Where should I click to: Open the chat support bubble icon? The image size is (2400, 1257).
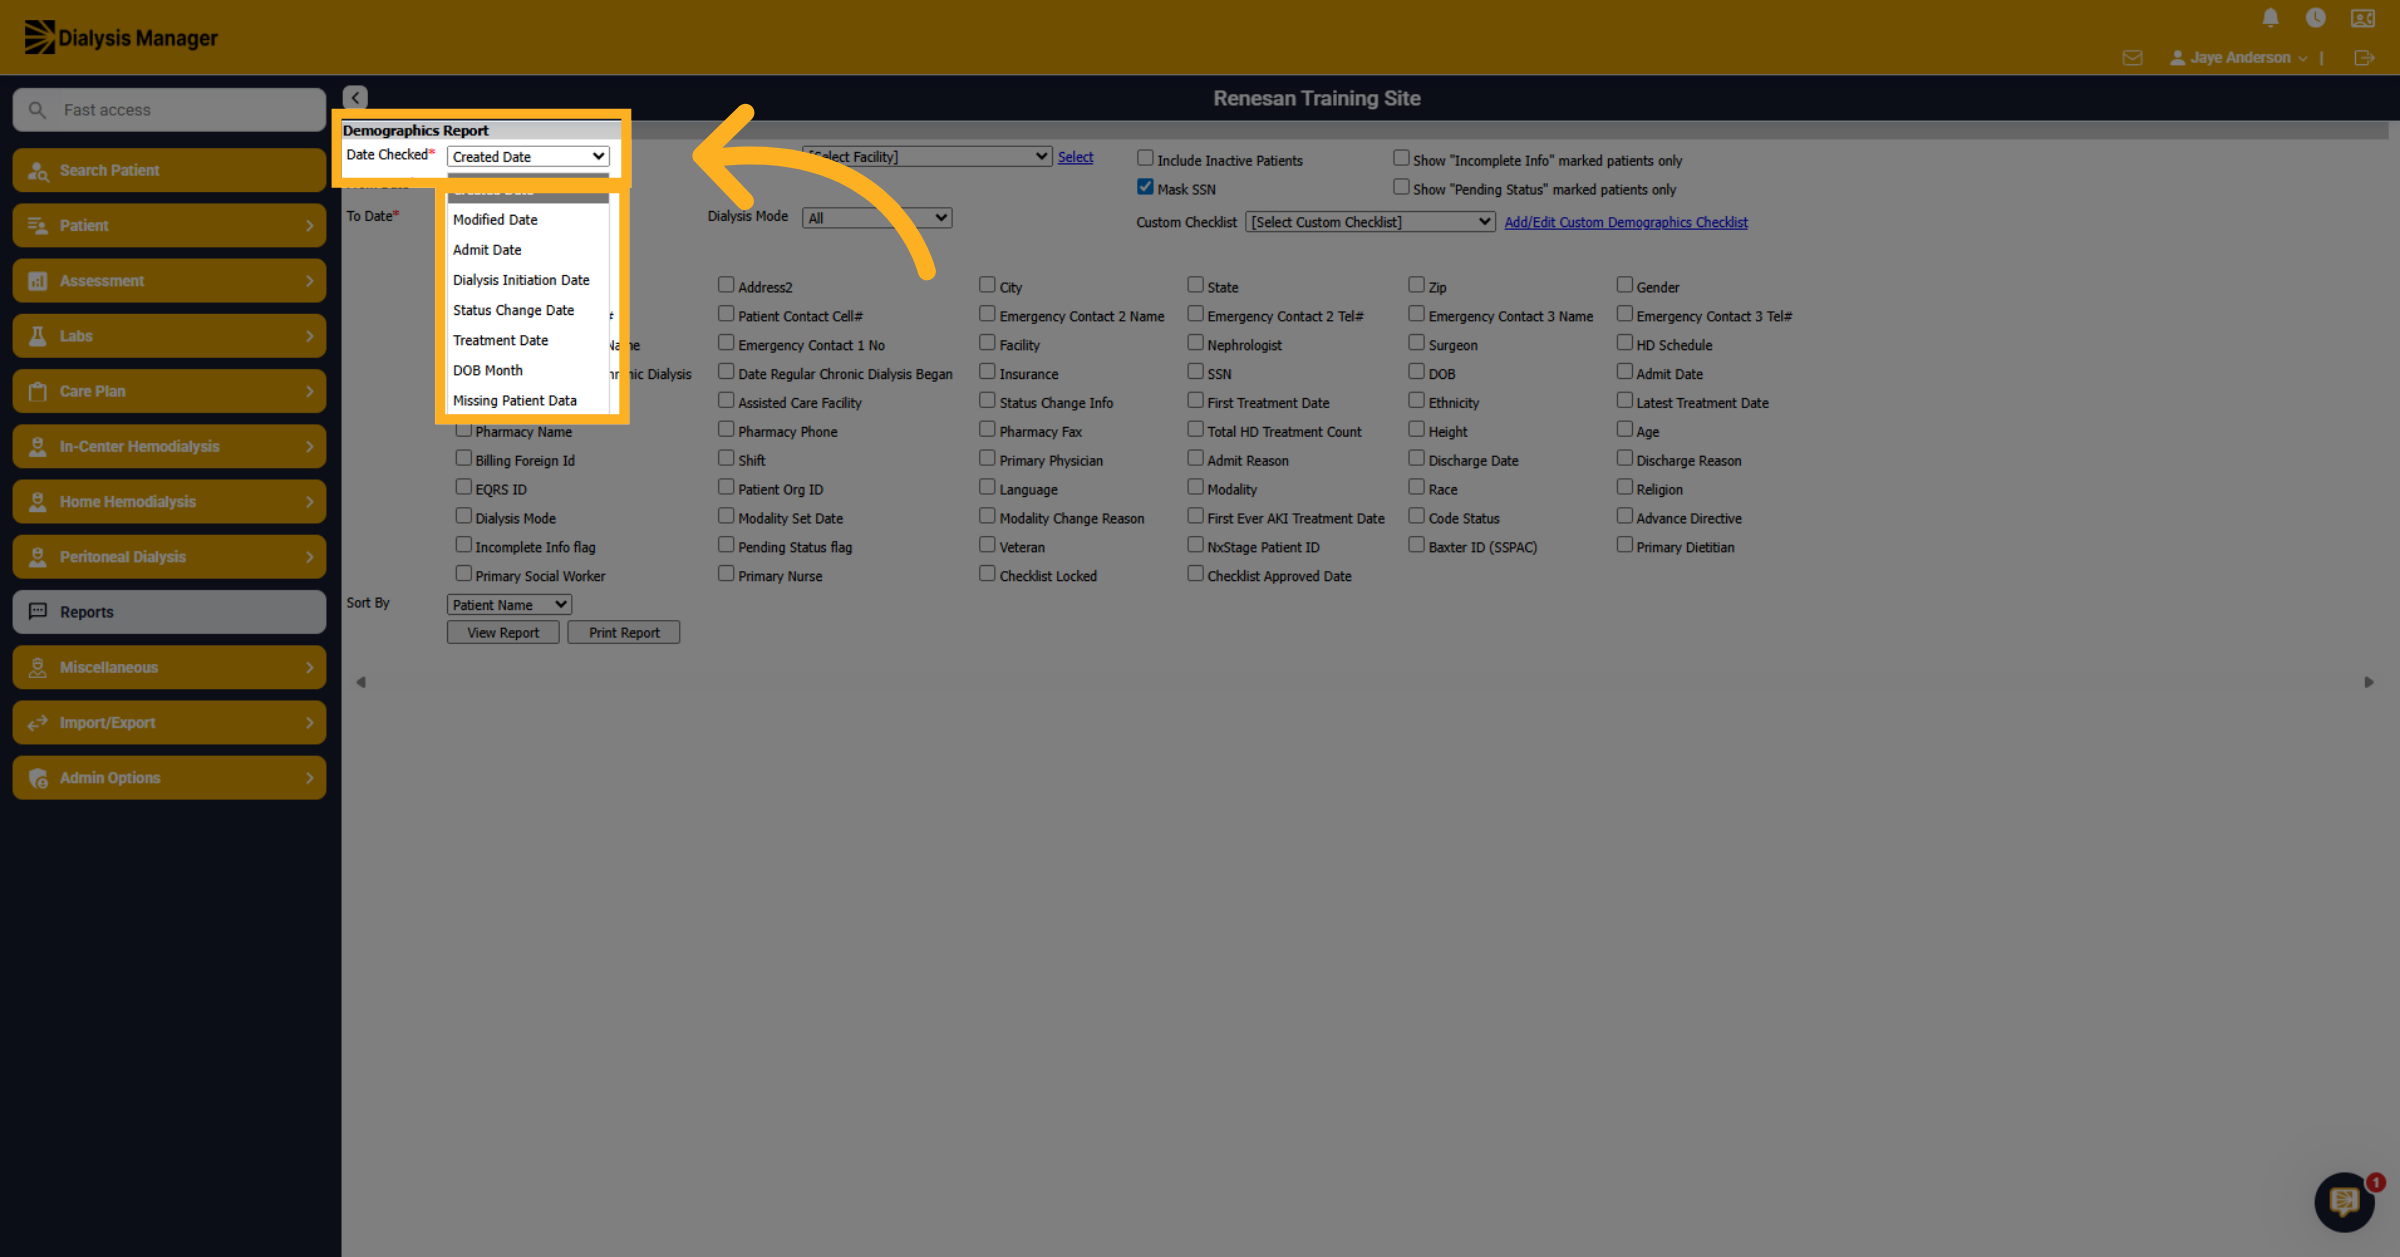click(x=2344, y=1201)
